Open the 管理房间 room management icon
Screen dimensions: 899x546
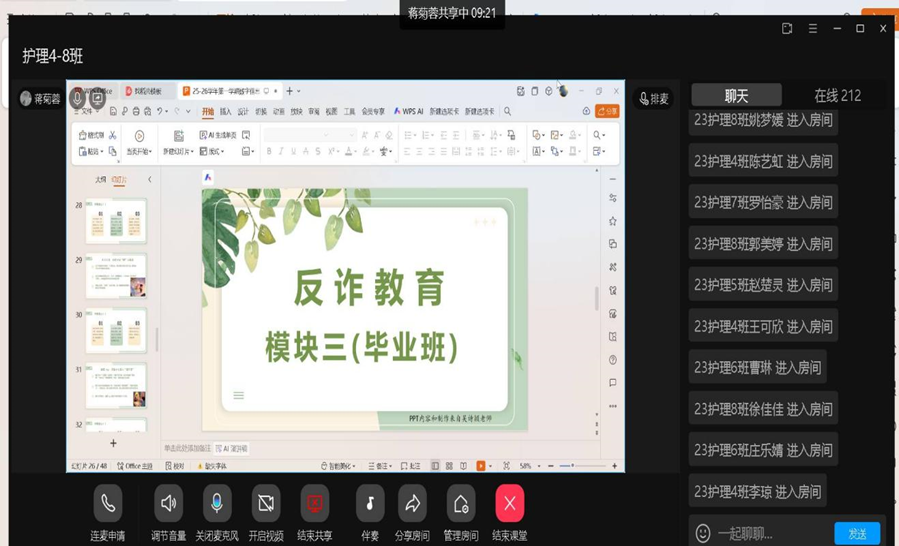pyautogui.click(x=460, y=503)
